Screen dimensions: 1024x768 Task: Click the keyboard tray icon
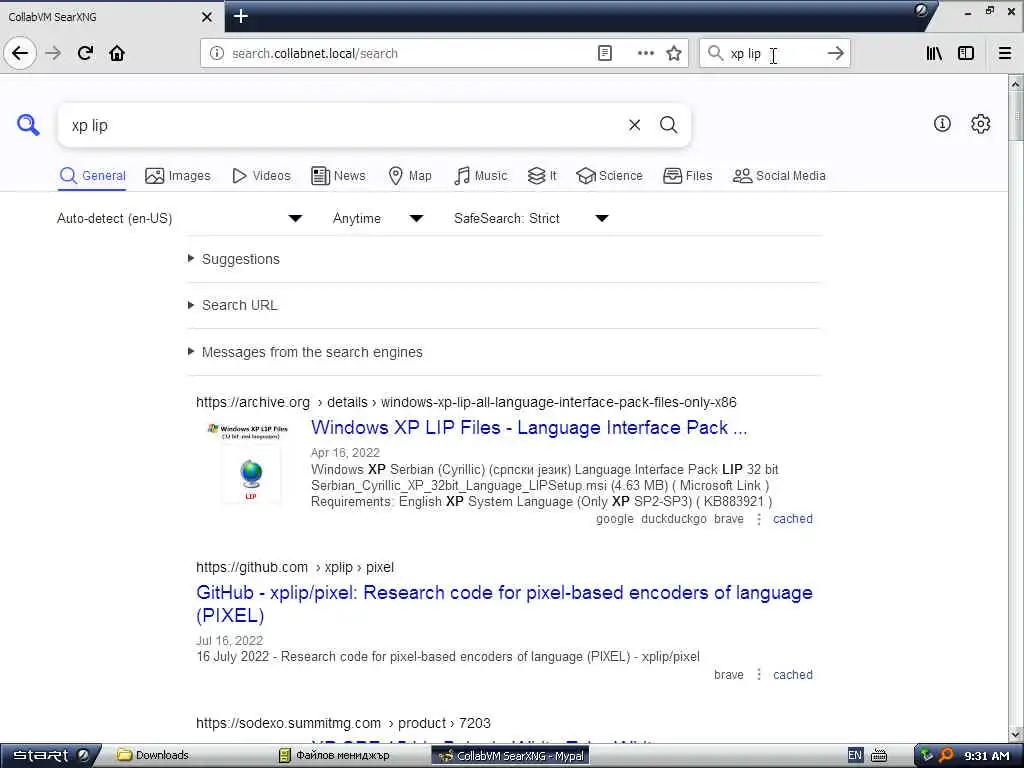tap(879, 756)
